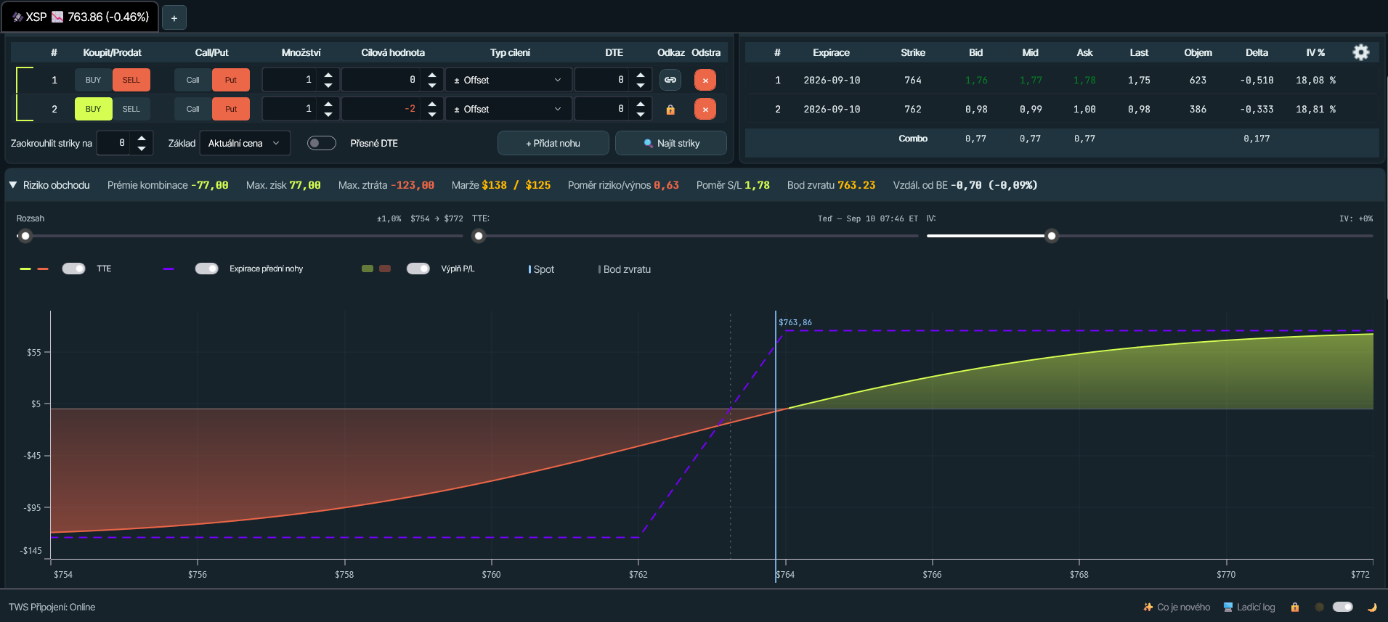Increase quantity stepper for leg 1

[x=328, y=75]
